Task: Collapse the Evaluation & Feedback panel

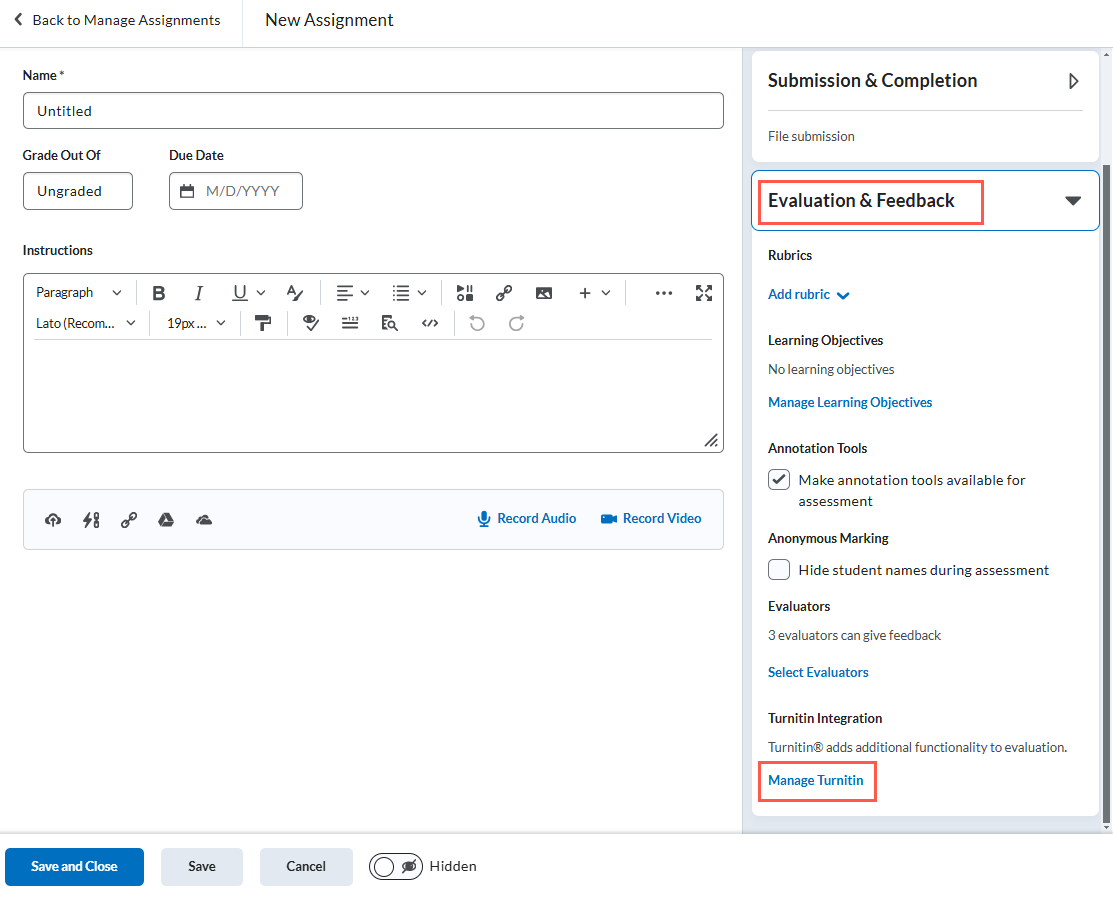Action: [1075, 200]
